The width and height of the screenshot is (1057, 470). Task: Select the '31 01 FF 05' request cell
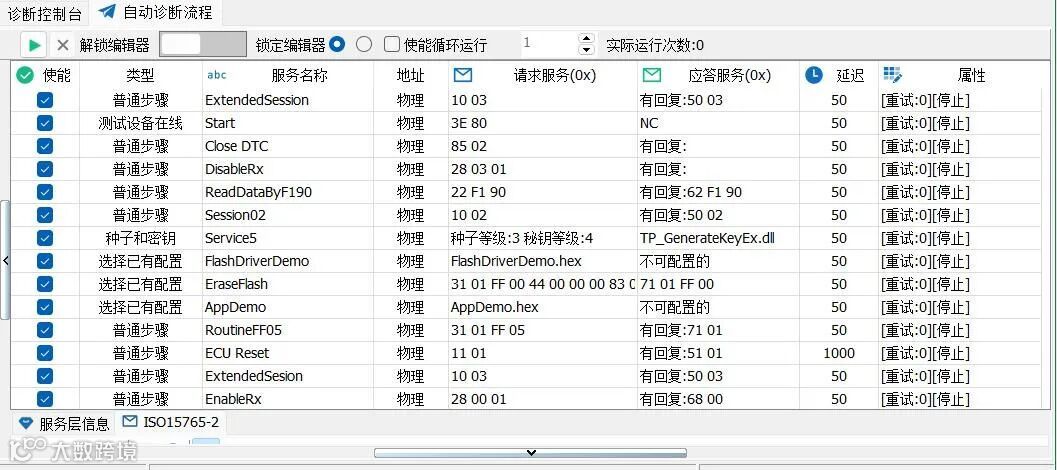point(543,330)
